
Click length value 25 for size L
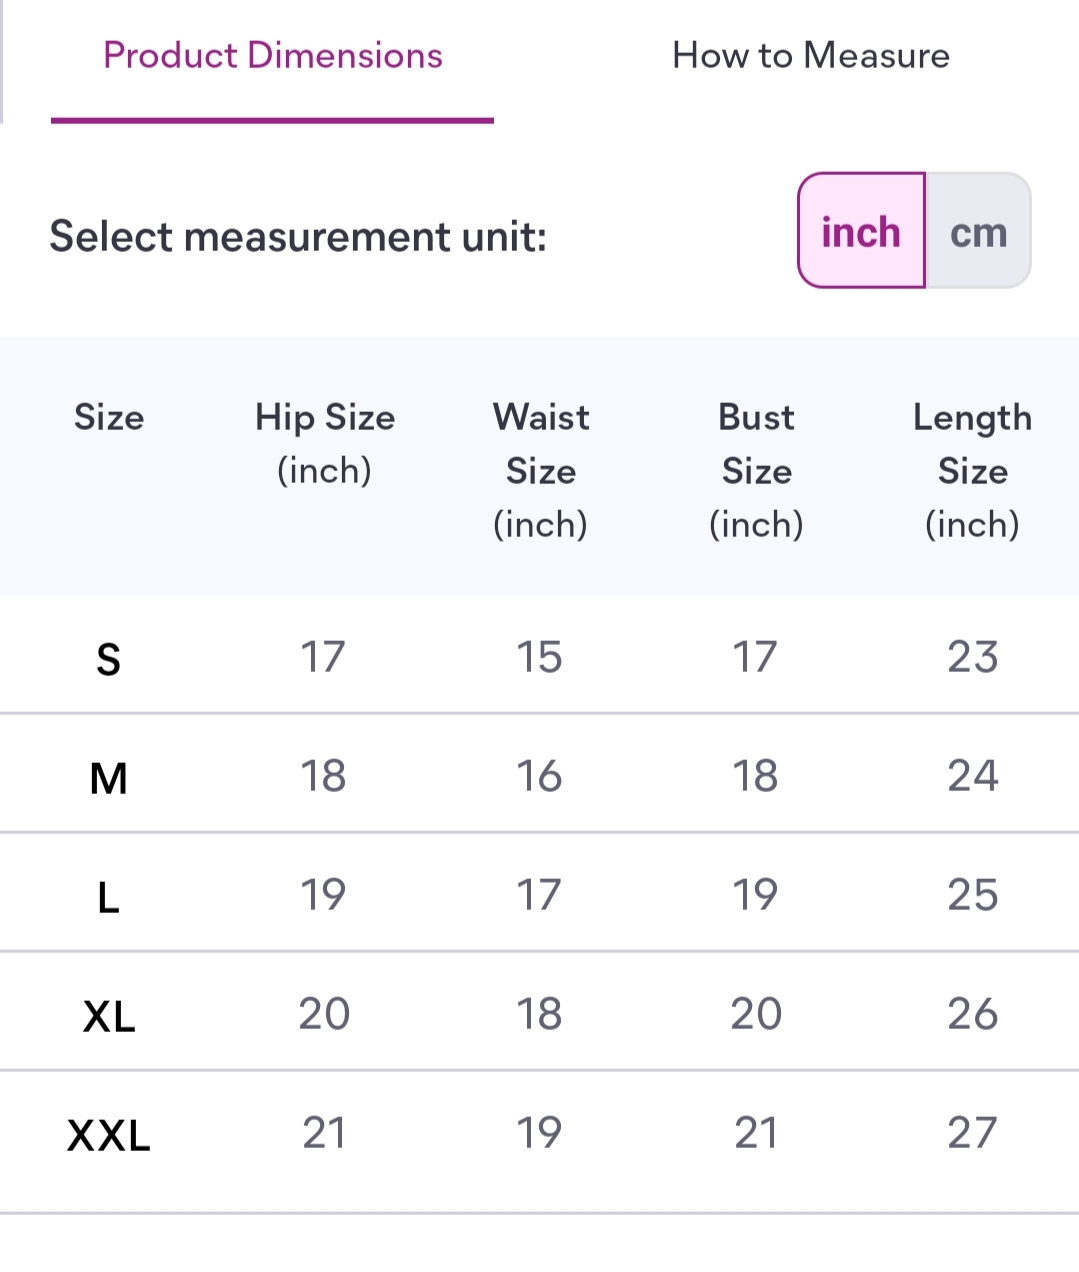coord(972,895)
